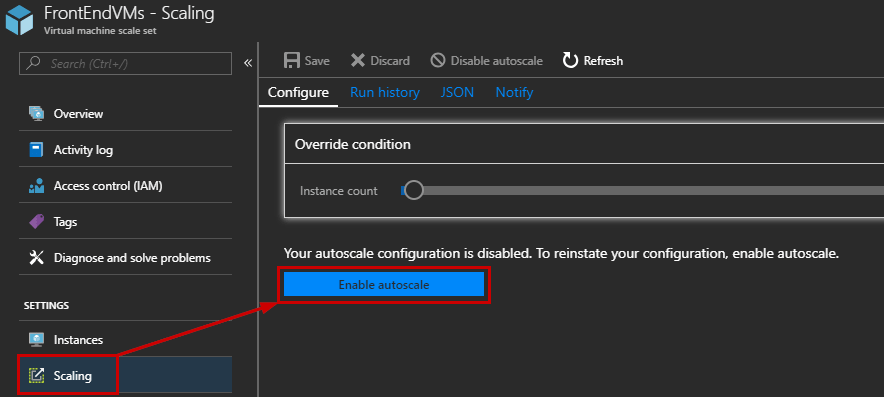Focus the Search (Ctrl+/) input field
Viewport: 884px width, 397px height.
(125, 64)
